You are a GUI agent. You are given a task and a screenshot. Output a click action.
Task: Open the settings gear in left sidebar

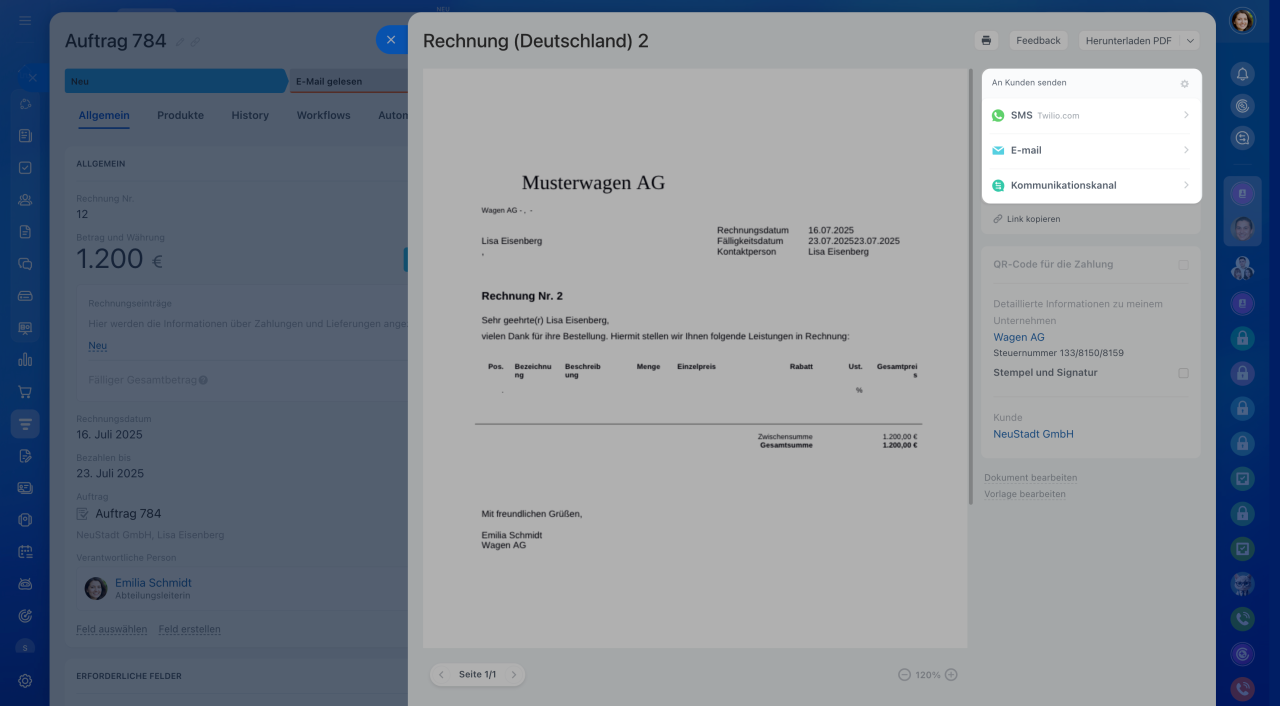click(x=25, y=681)
